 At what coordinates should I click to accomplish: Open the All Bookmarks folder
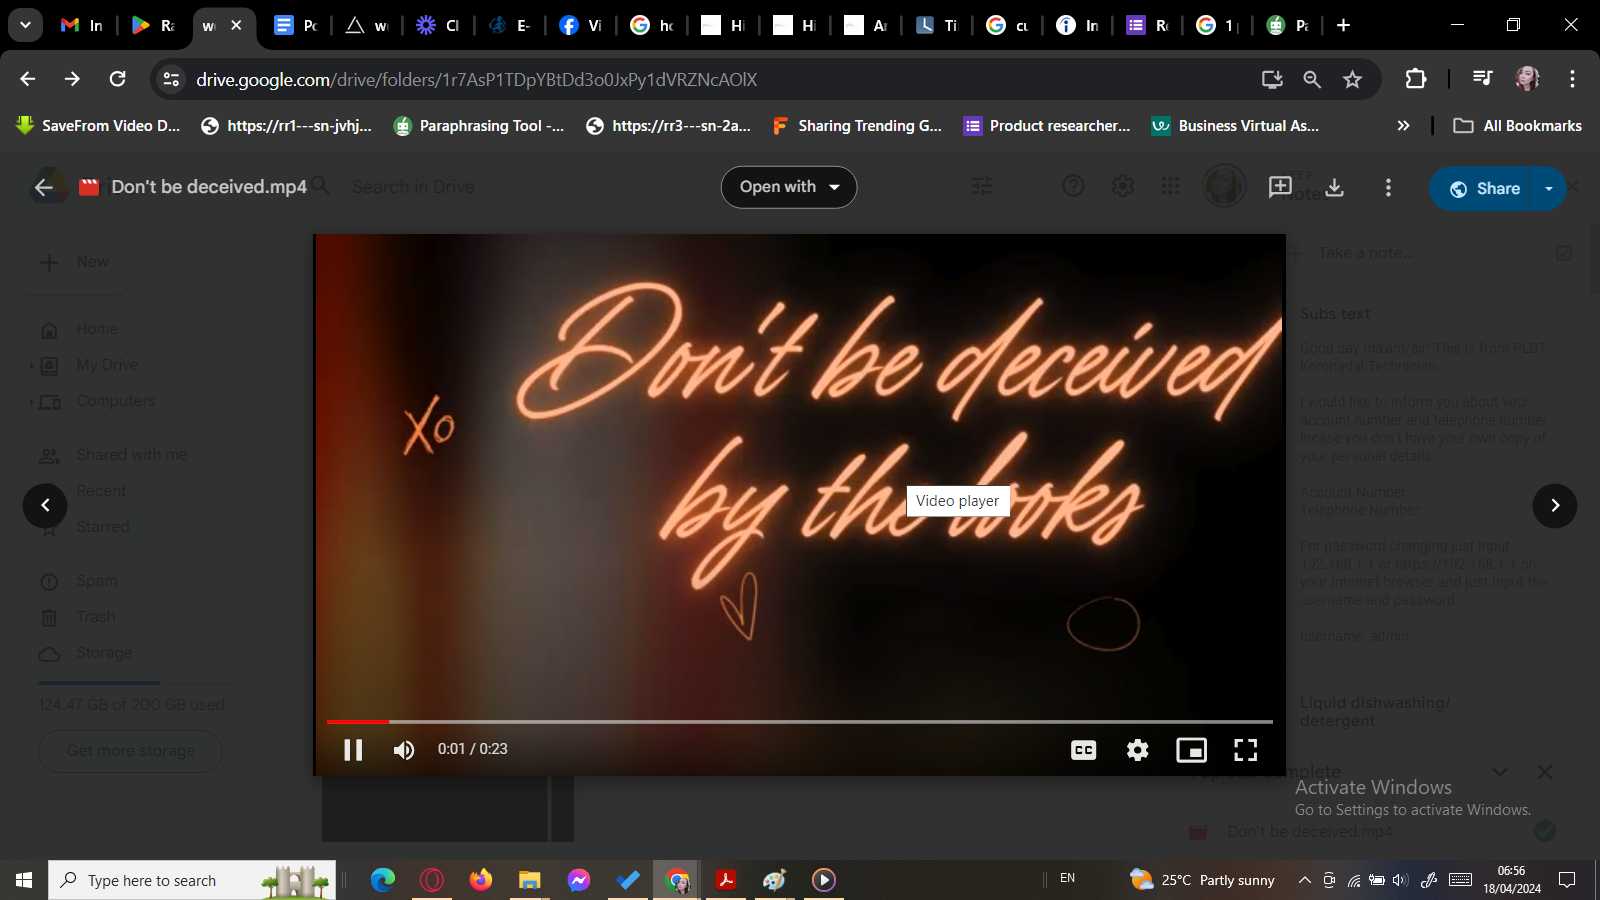point(1517,125)
